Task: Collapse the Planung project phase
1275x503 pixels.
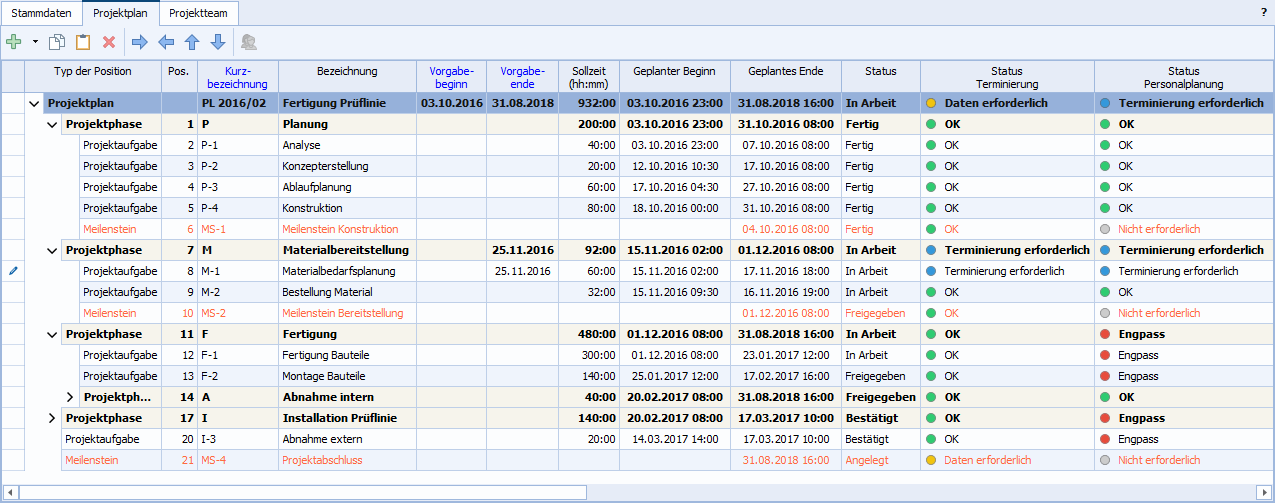Action: pyautogui.click(x=52, y=124)
